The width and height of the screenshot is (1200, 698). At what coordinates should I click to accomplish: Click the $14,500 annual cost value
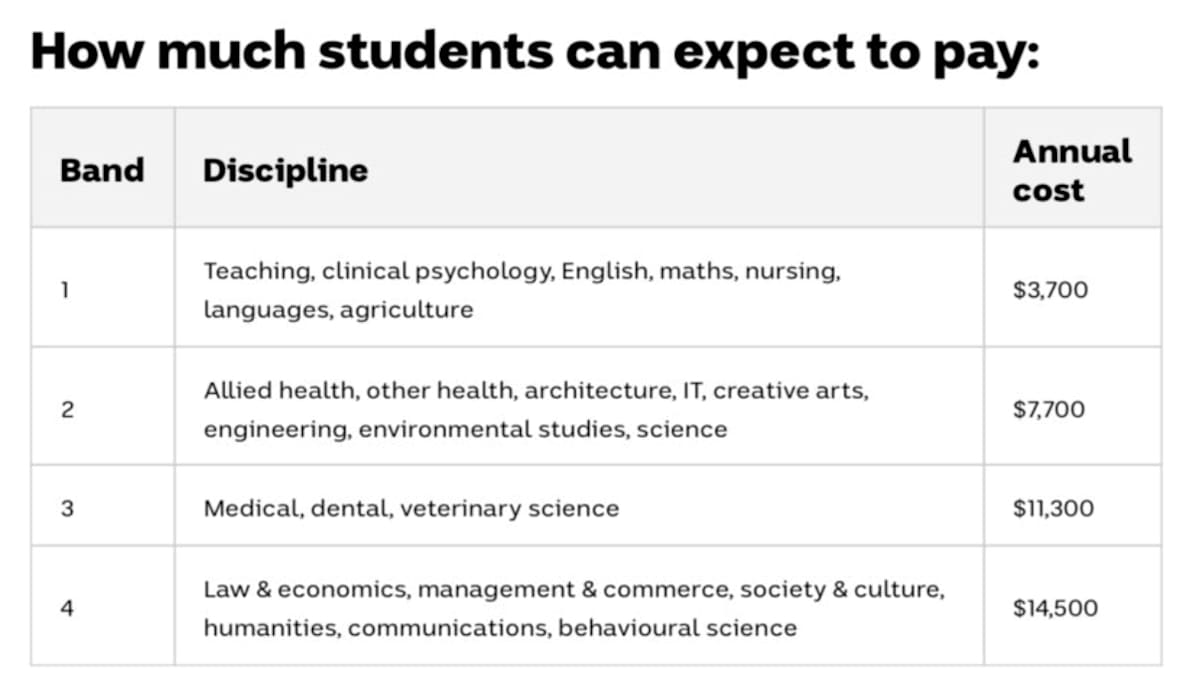click(1055, 607)
